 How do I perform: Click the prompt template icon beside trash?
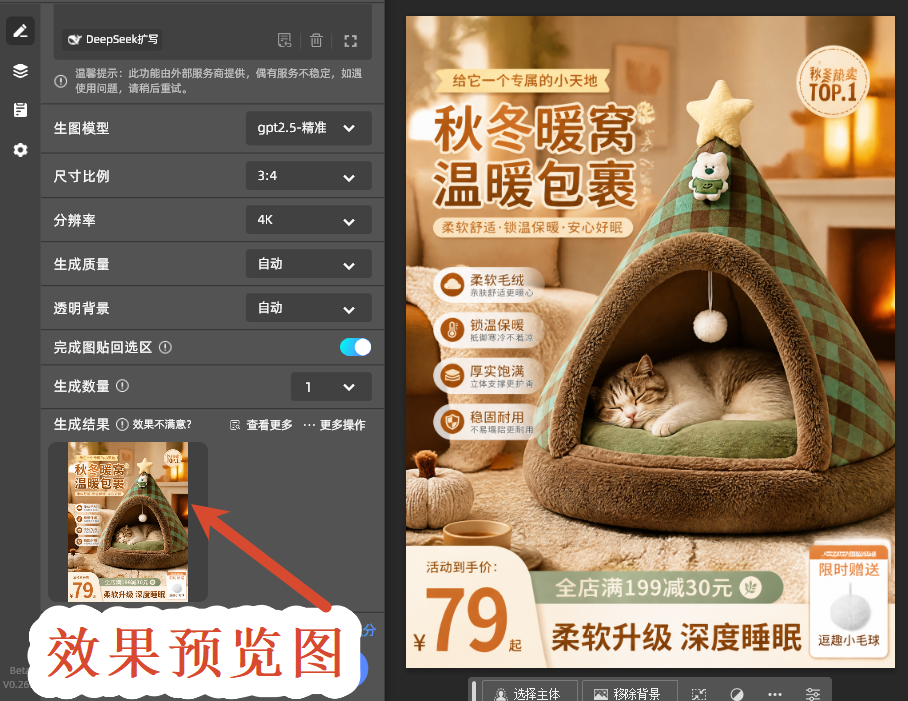pos(284,40)
